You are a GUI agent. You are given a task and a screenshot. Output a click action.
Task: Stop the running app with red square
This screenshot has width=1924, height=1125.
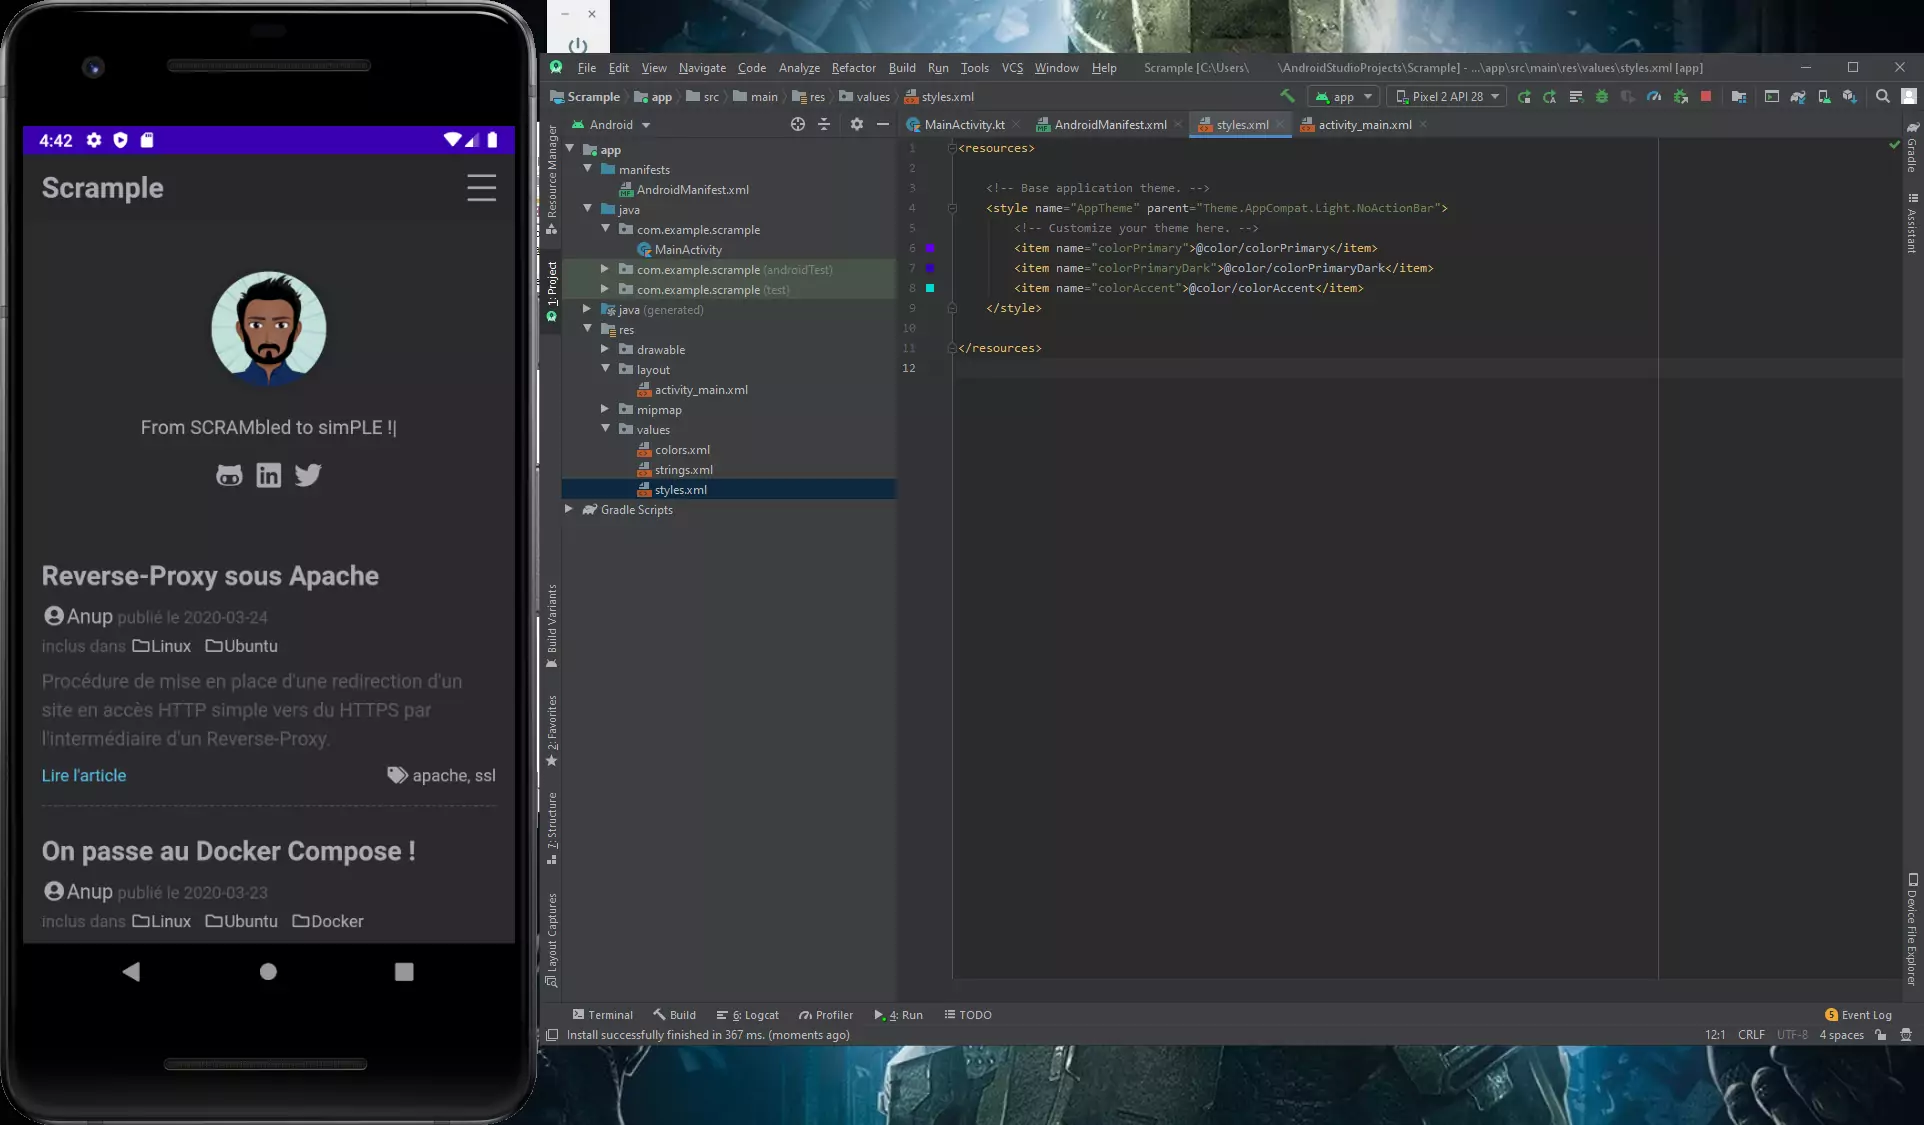point(1706,97)
